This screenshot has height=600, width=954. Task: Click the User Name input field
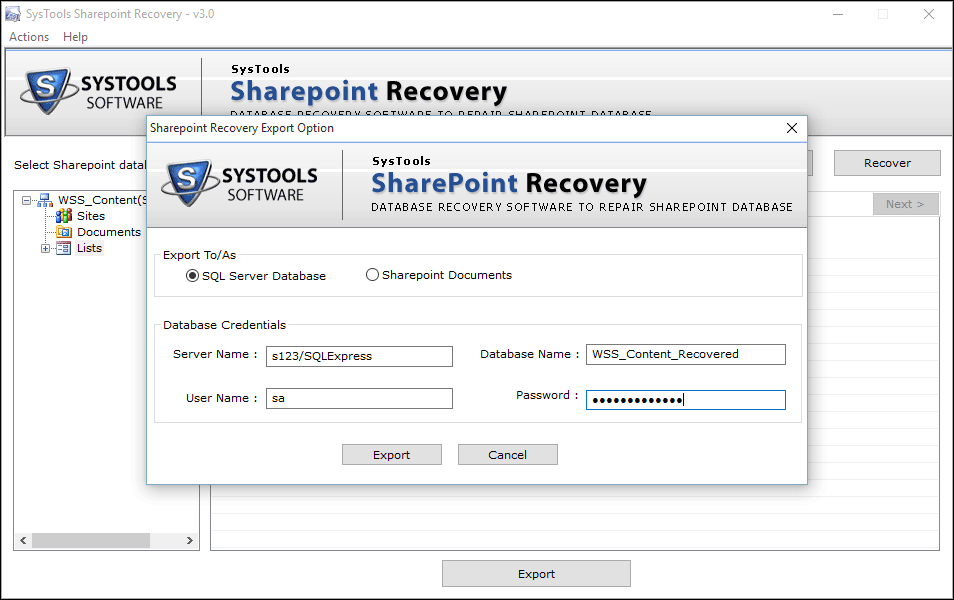[x=359, y=398]
